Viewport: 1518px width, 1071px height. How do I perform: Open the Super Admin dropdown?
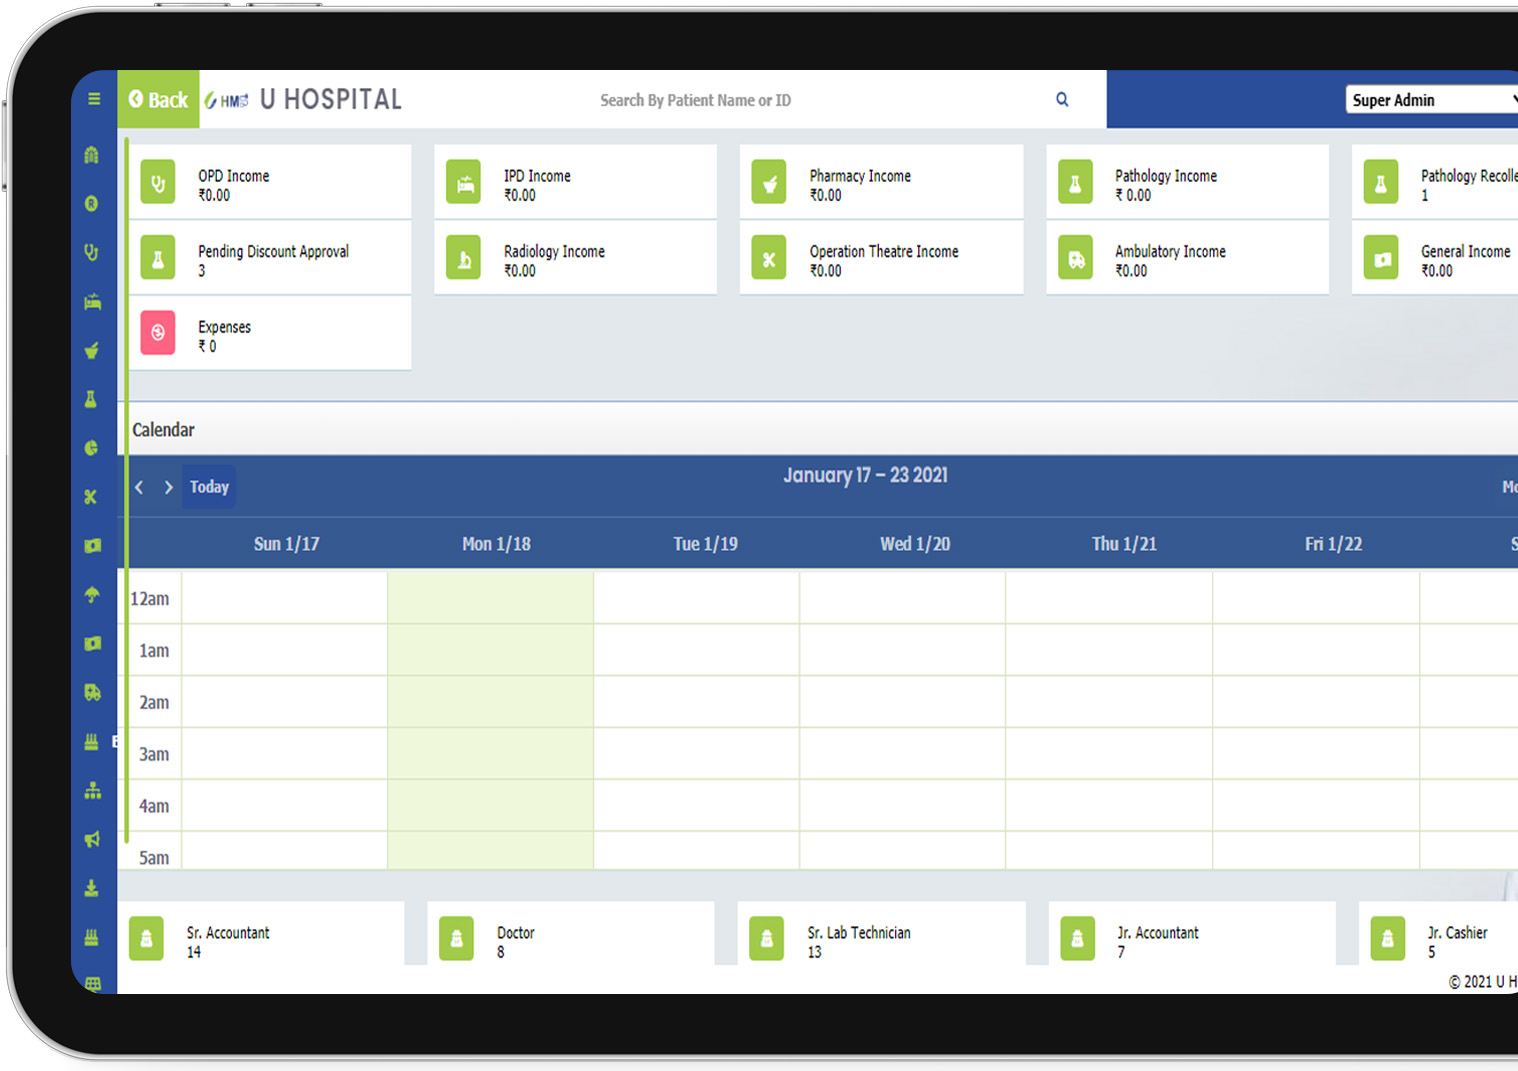pyautogui.click(x=1430, y=99)
